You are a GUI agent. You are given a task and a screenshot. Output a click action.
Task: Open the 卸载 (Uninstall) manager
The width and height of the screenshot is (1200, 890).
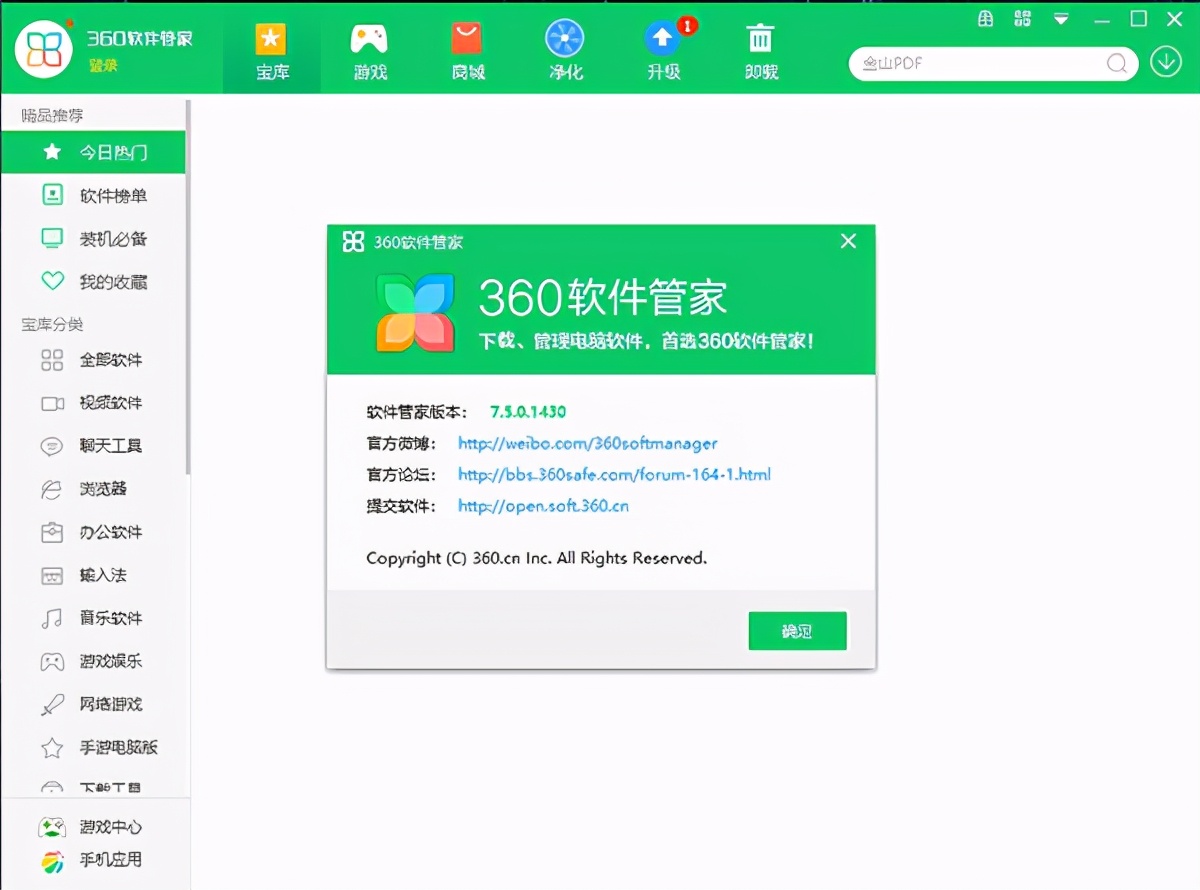click(x=760, y=48)
